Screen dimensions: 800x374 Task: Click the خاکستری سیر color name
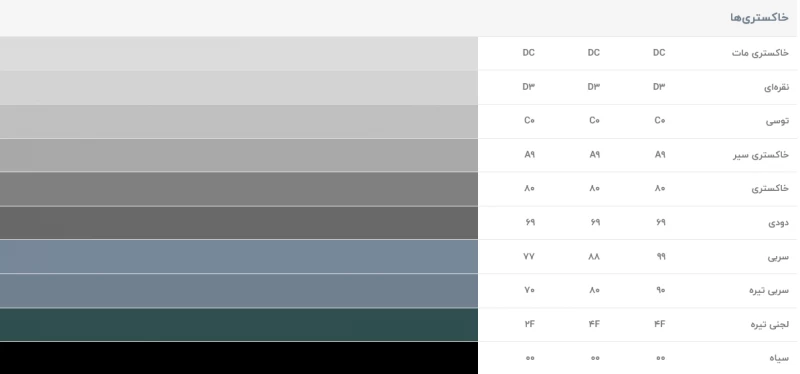click(761, 155)
